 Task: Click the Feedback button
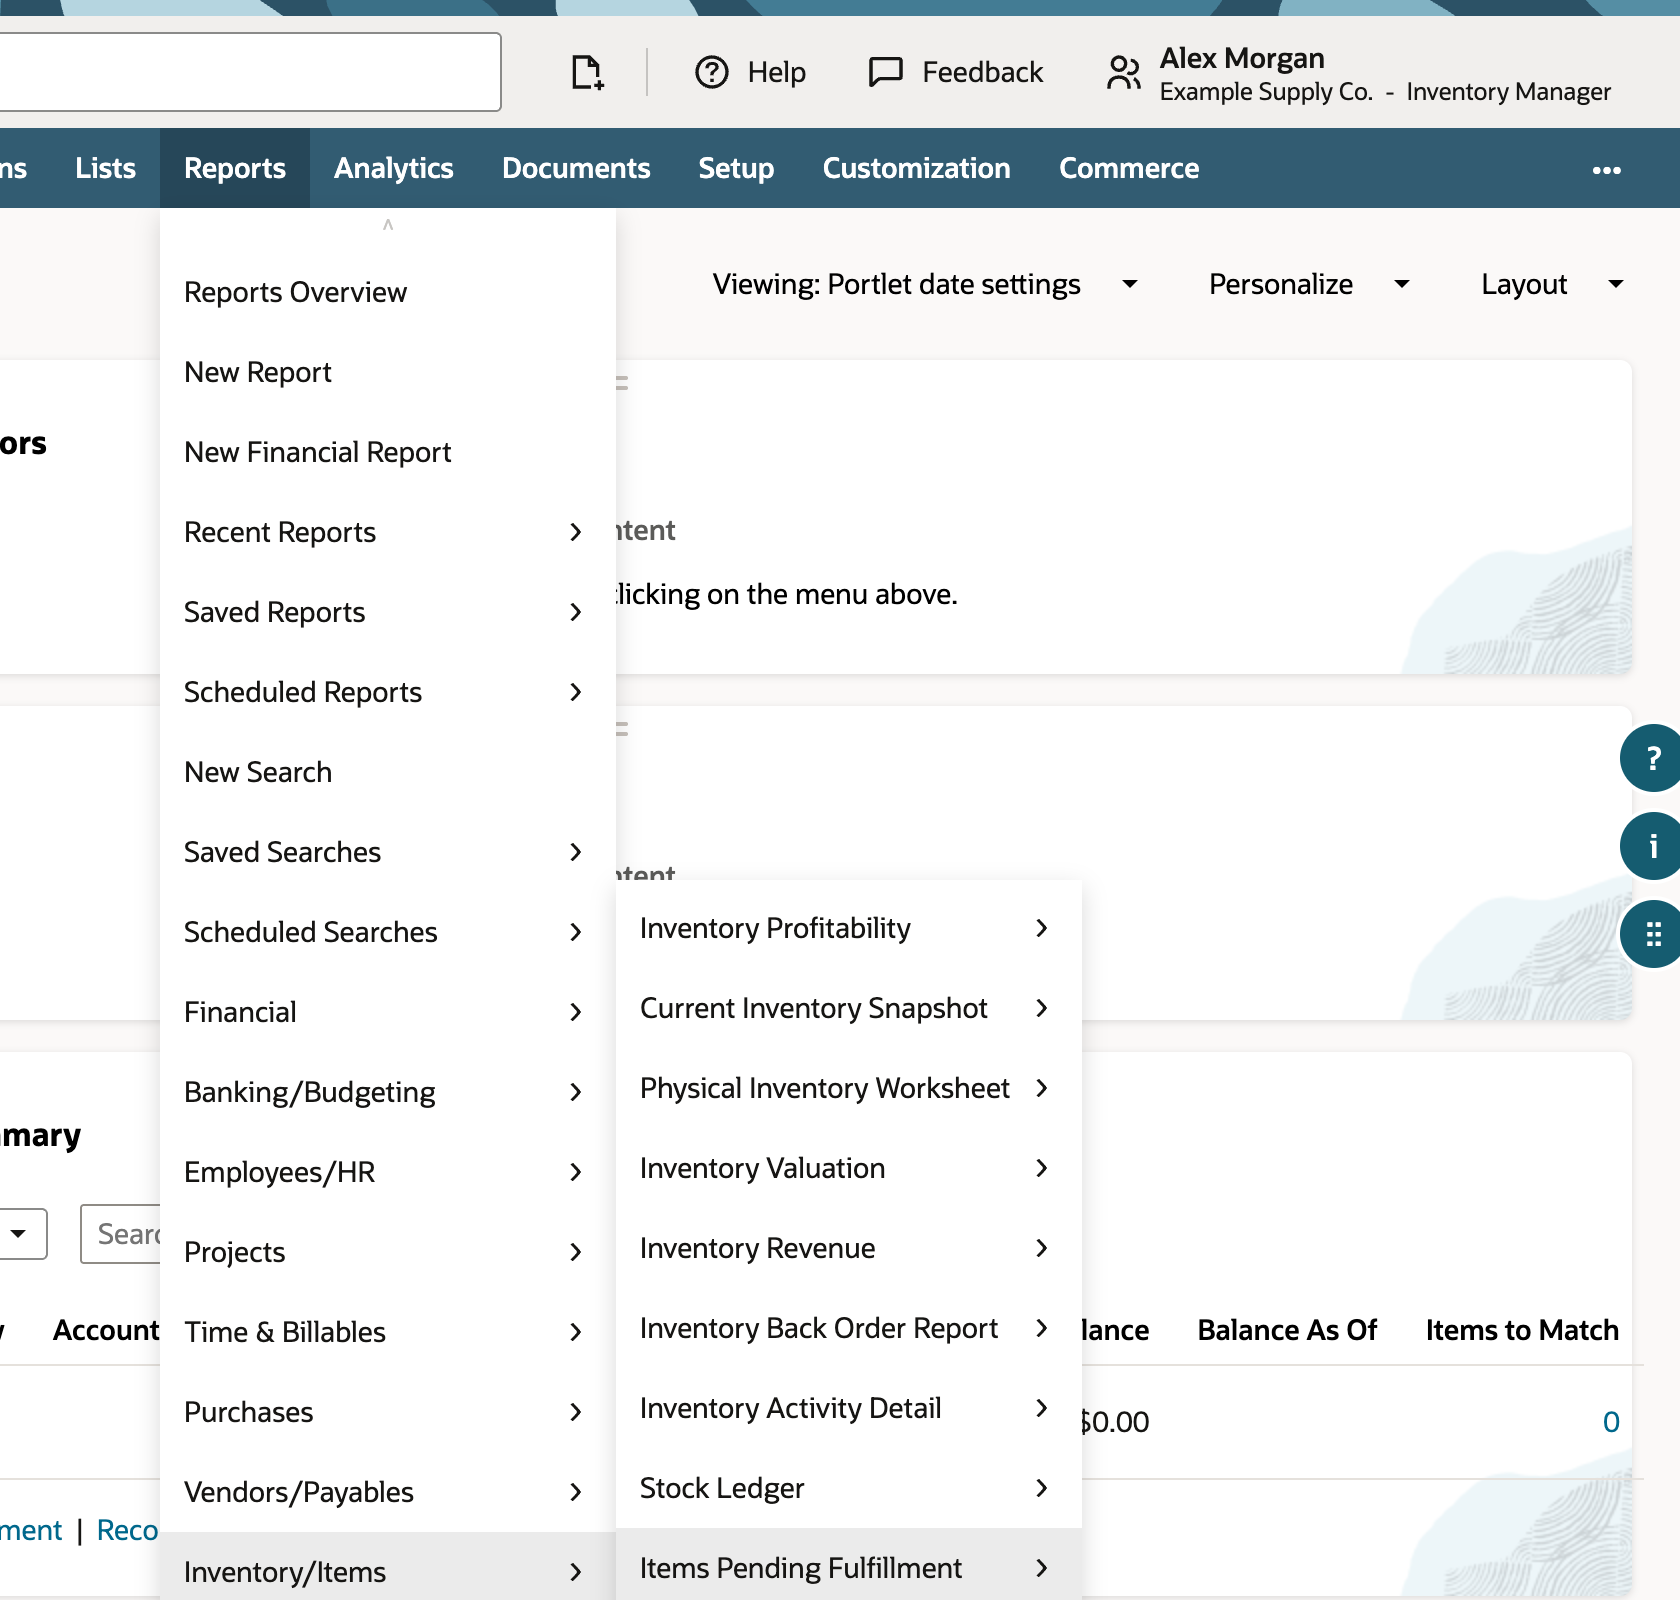point(956,72)
